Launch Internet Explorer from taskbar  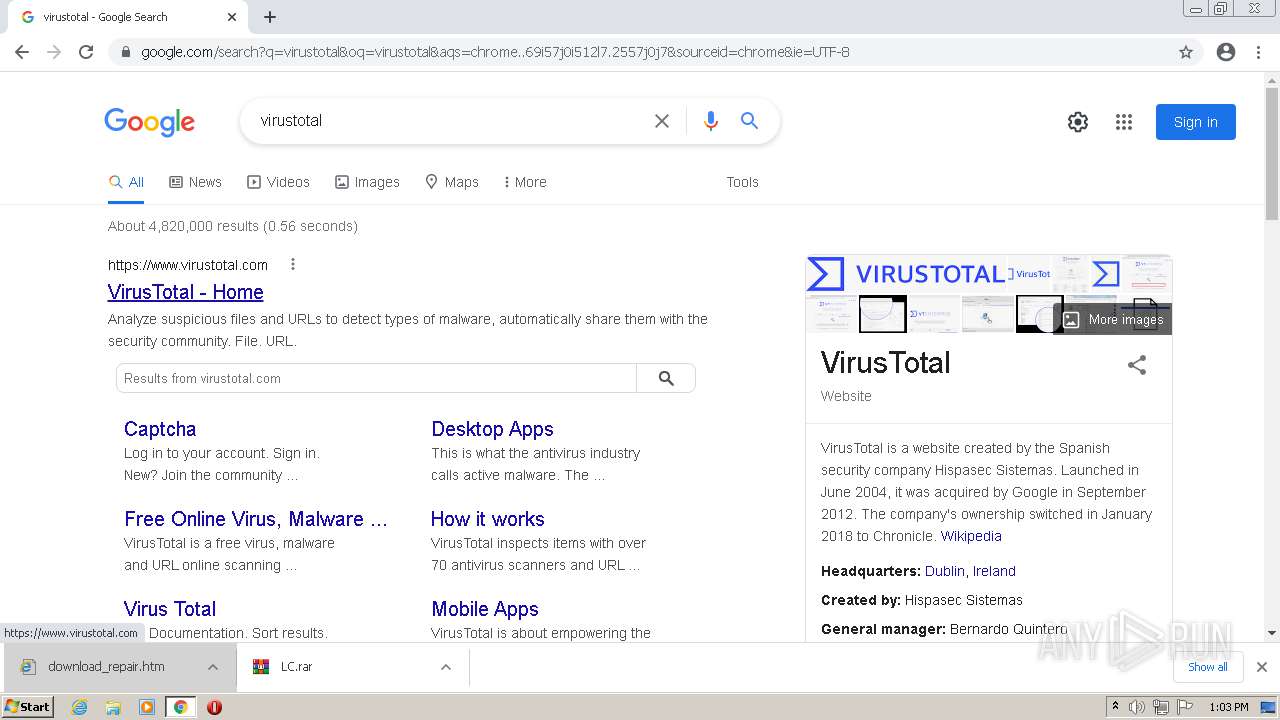tap(80, 707)
